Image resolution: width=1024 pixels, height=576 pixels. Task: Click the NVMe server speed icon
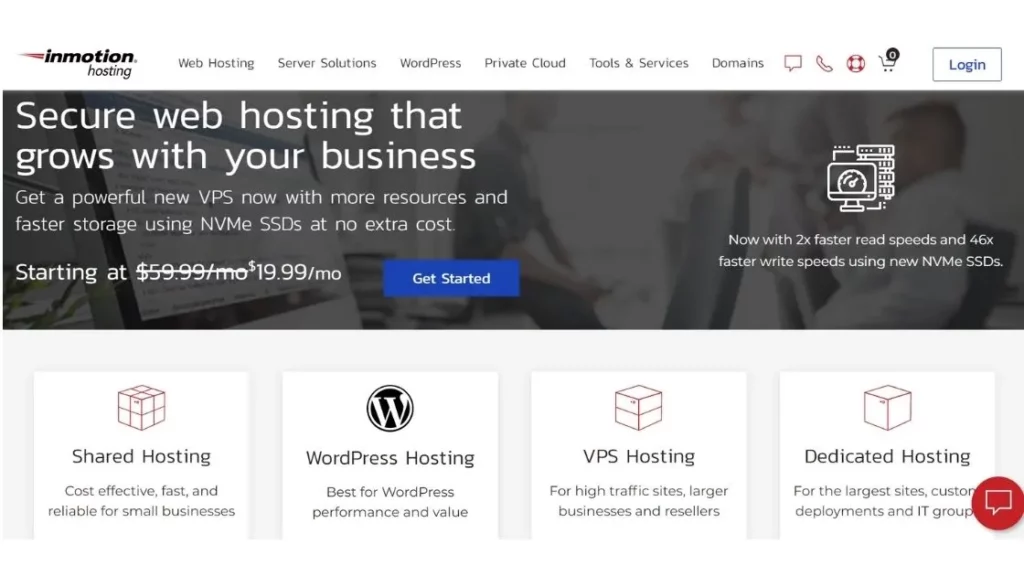[x=861, y=178]
